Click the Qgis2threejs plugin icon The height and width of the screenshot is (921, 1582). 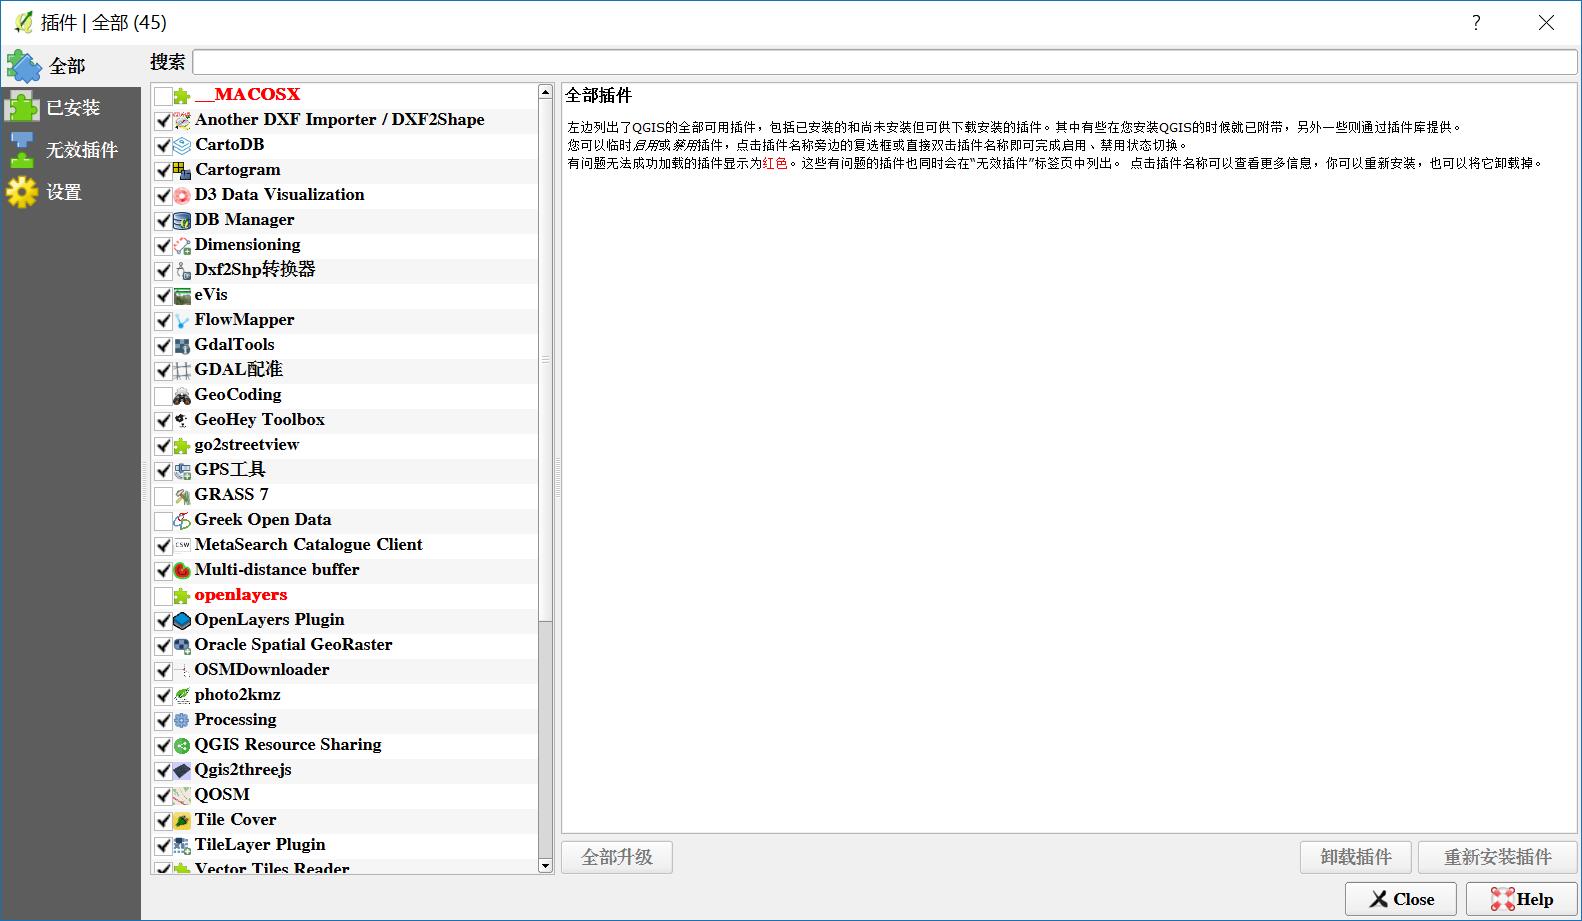[182, 771]
